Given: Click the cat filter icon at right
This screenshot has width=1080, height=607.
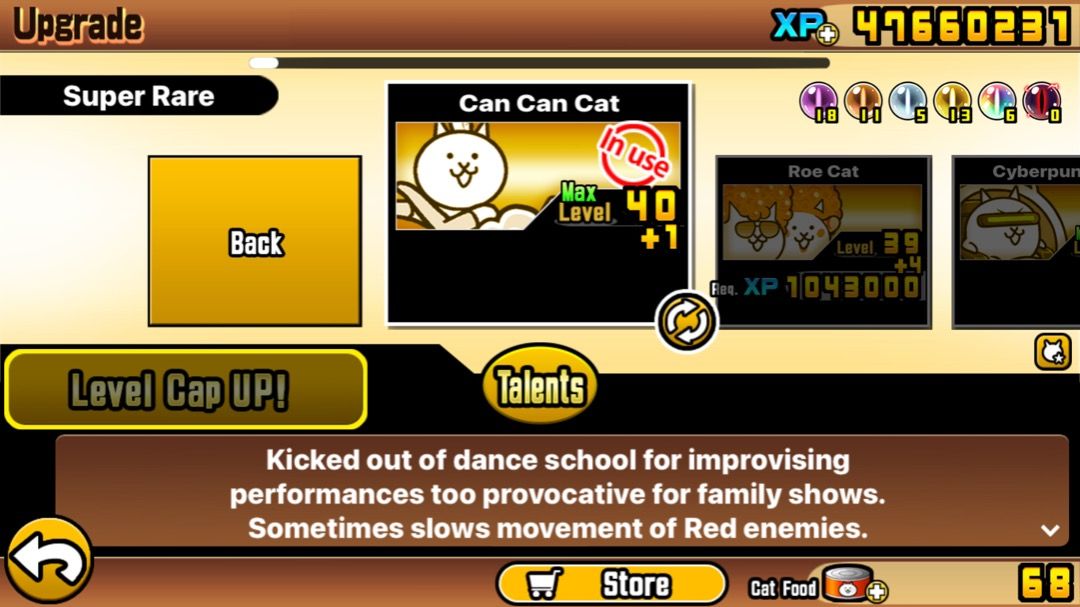Looking at the screenshot, I should [1052, 351].
